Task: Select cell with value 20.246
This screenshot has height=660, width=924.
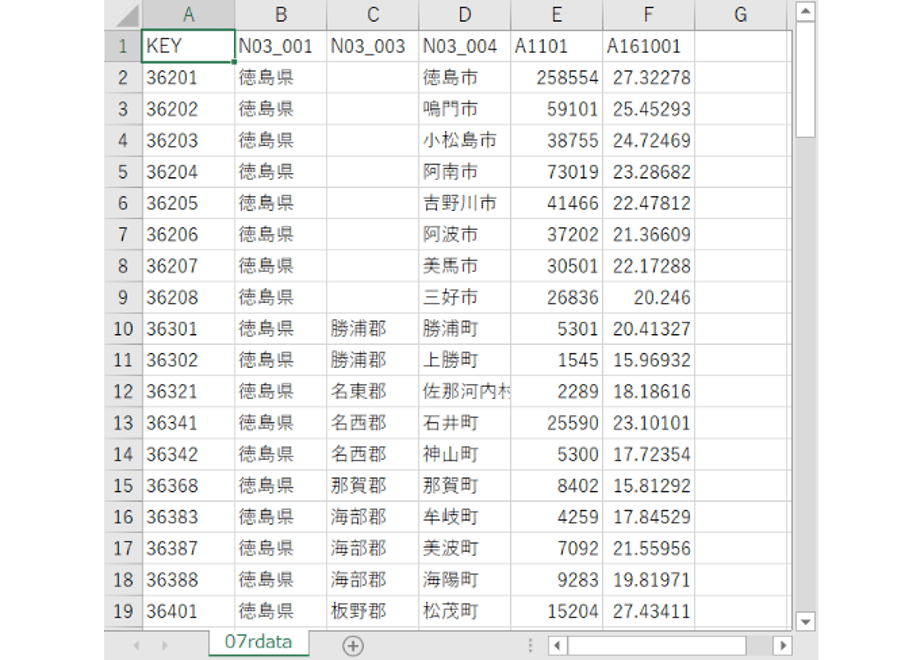Action: [648, 297]
